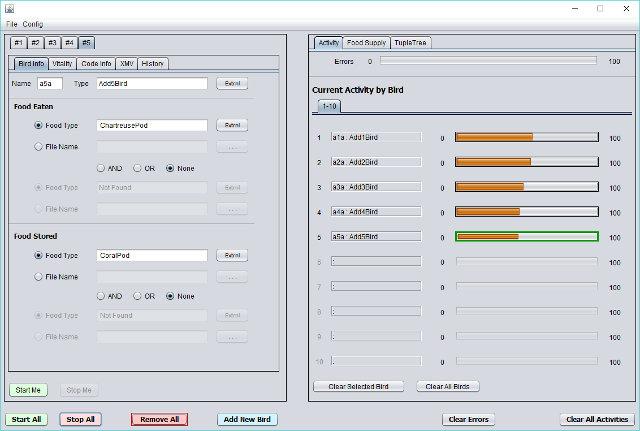Image resolution: width=640 pixels, height=431 pixels.
Task: Click activity bar for a1a : Add1Bird
Action: click(527, 137)
